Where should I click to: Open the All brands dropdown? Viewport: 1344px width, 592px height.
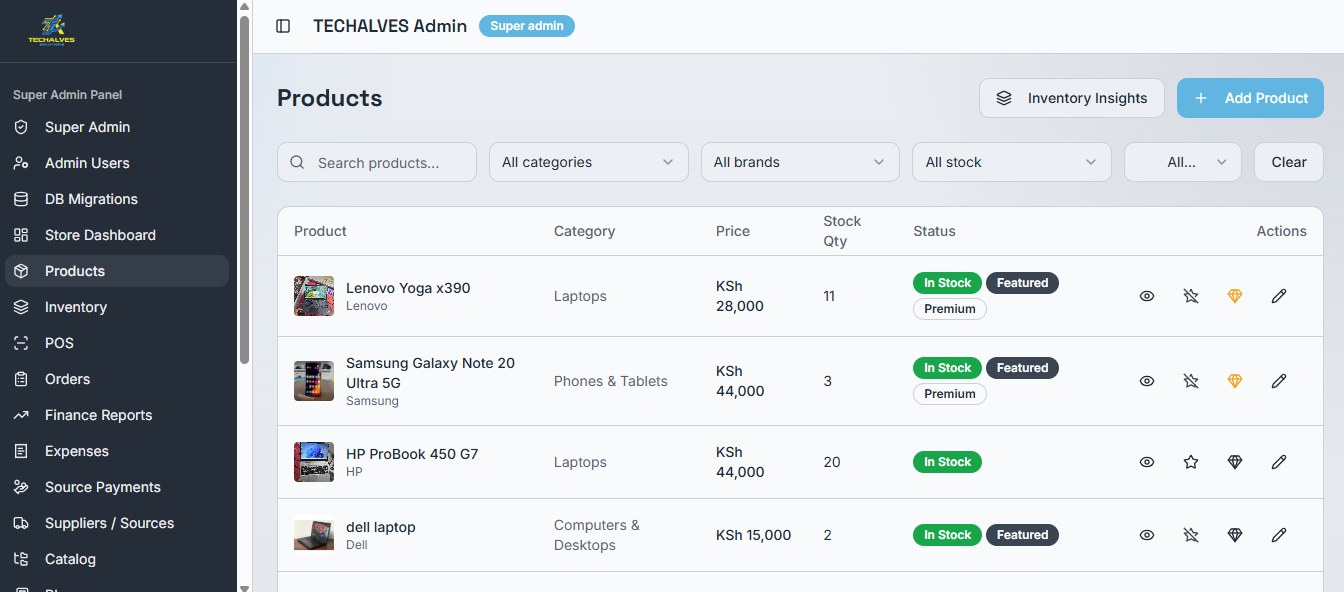[x=800, y=162]
